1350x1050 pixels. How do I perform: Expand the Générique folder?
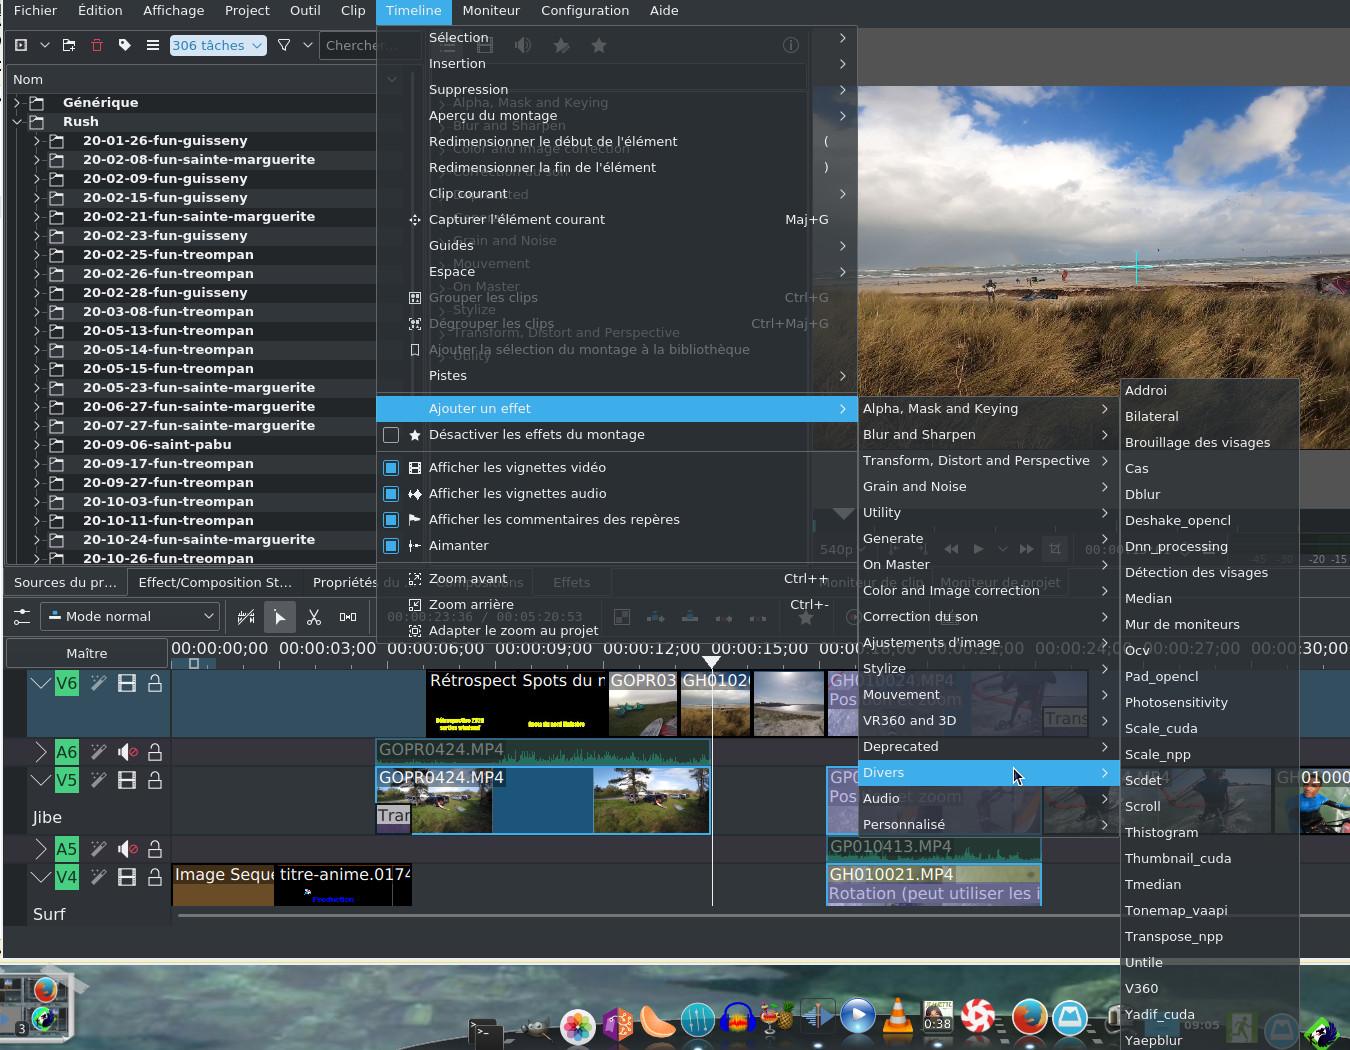pos(17,103)
